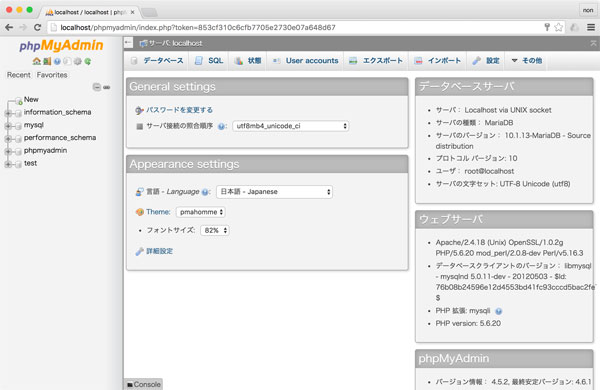
Task: Click the collapse page header icon at top right
Action: pos(593,43)
